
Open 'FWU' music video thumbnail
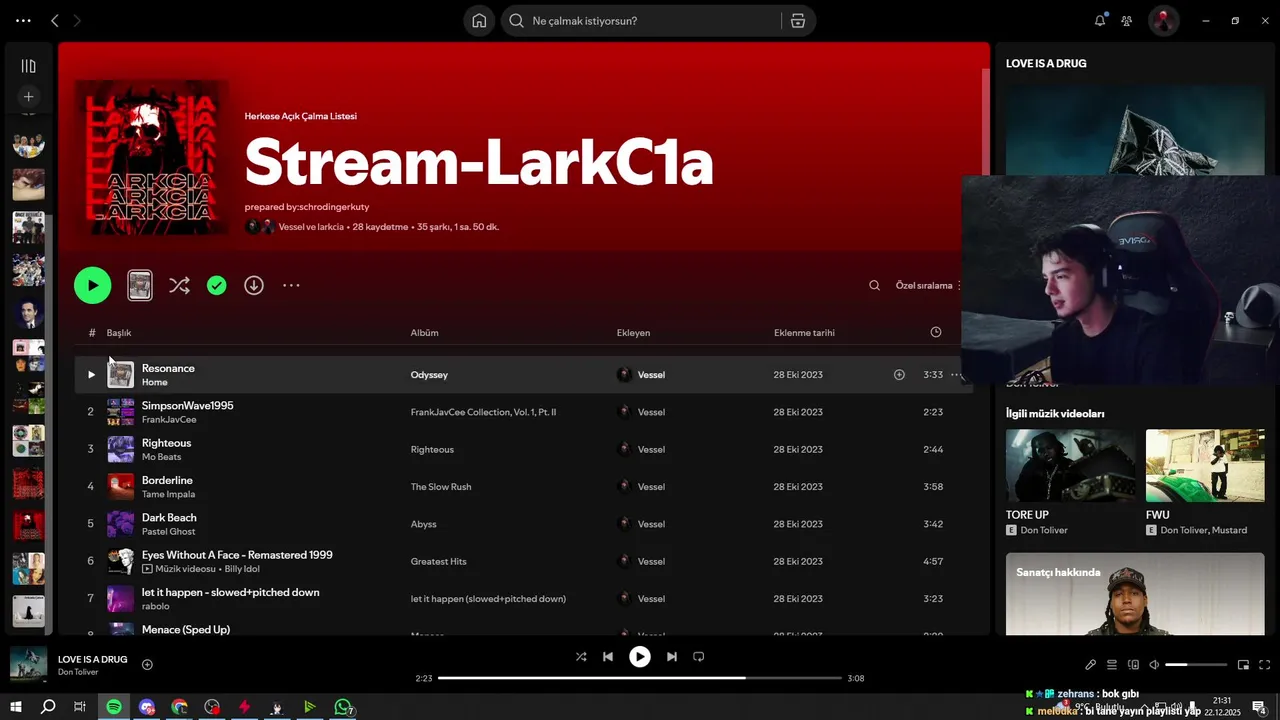click(x=1205, y=465)
